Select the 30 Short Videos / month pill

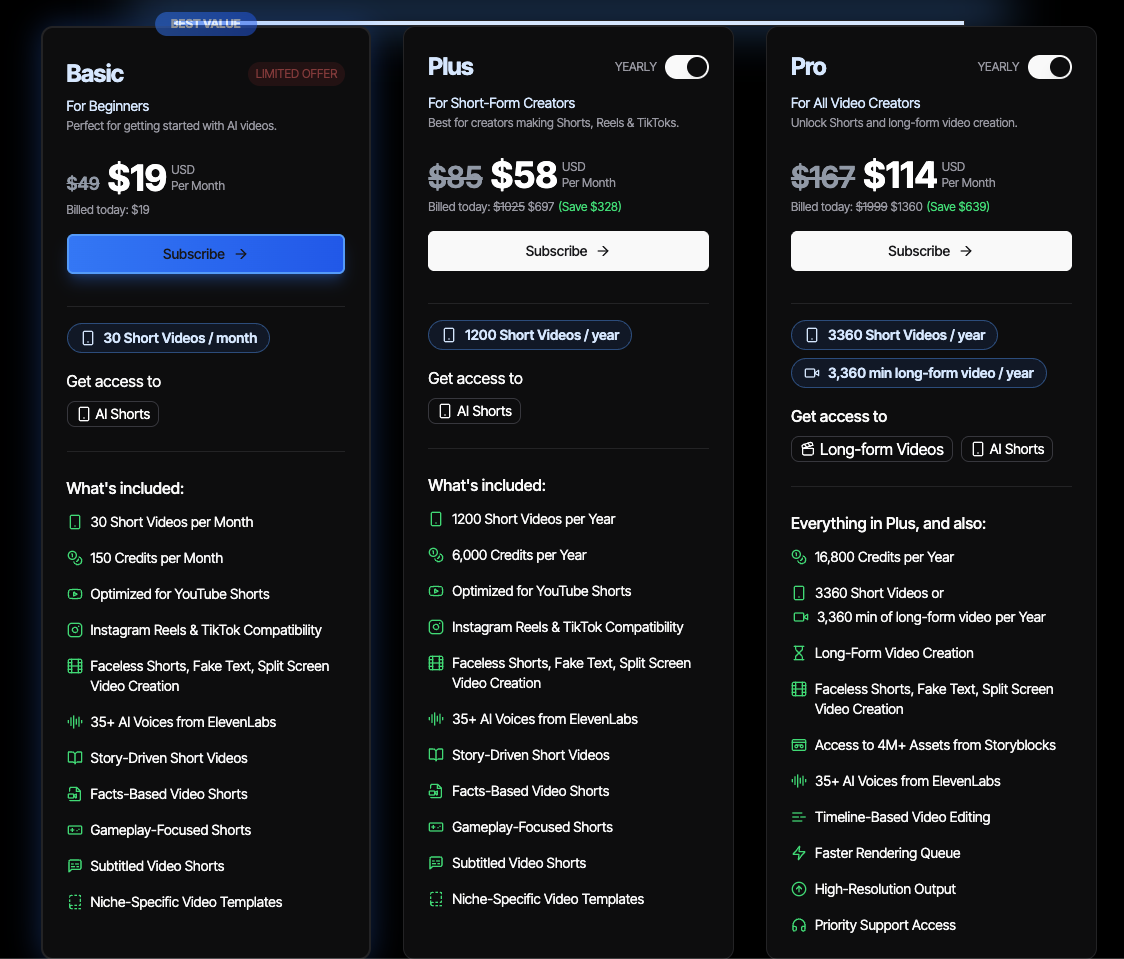(168, 338)
